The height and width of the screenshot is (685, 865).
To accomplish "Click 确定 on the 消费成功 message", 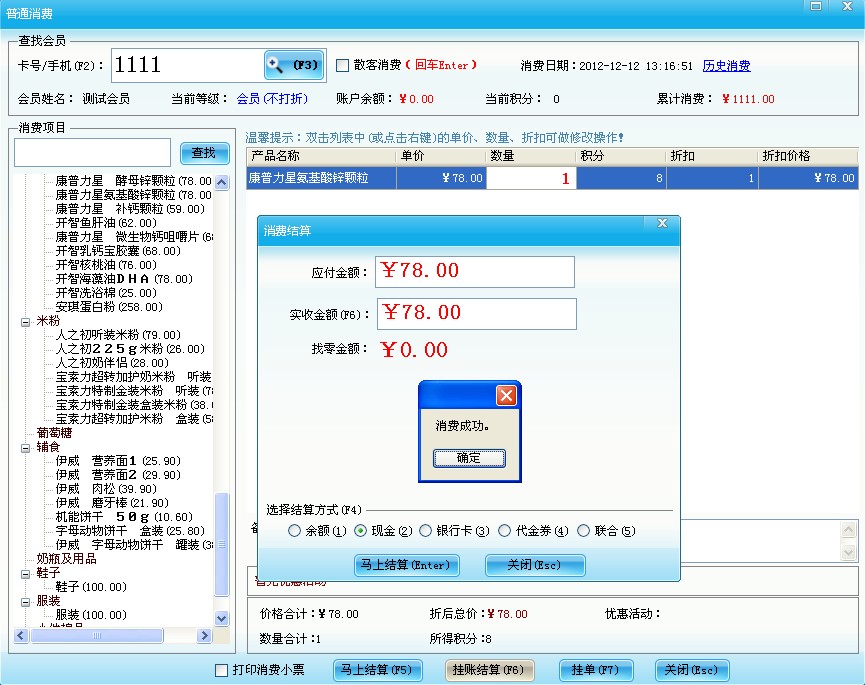I will click(469, 458).
